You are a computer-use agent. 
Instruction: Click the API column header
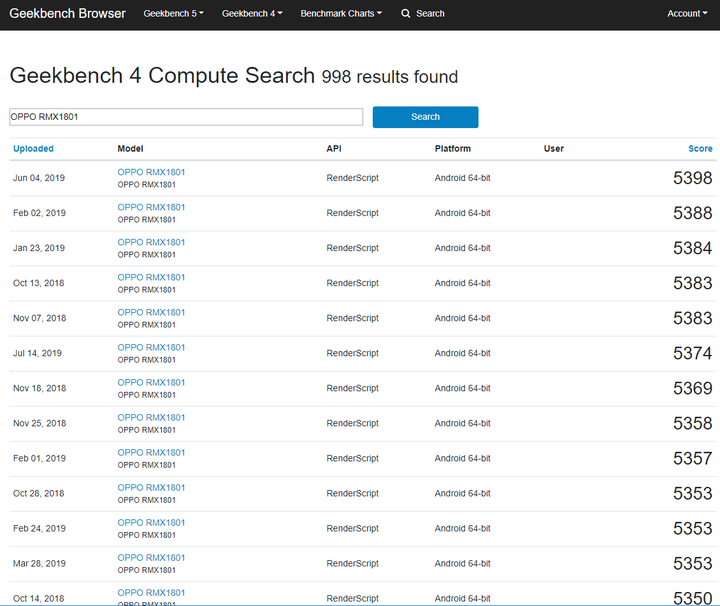[x=334, y=148]
